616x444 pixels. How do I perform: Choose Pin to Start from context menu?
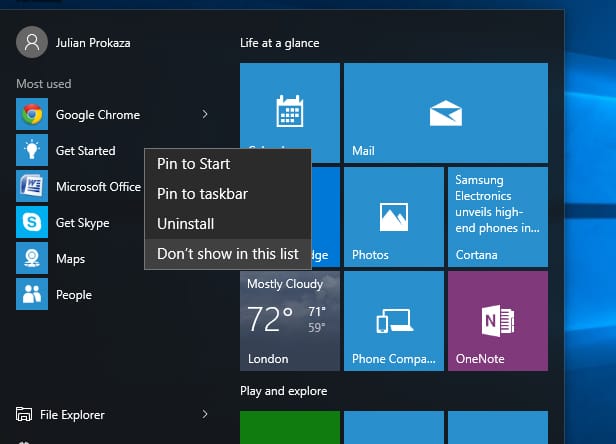tap(228, 164)
